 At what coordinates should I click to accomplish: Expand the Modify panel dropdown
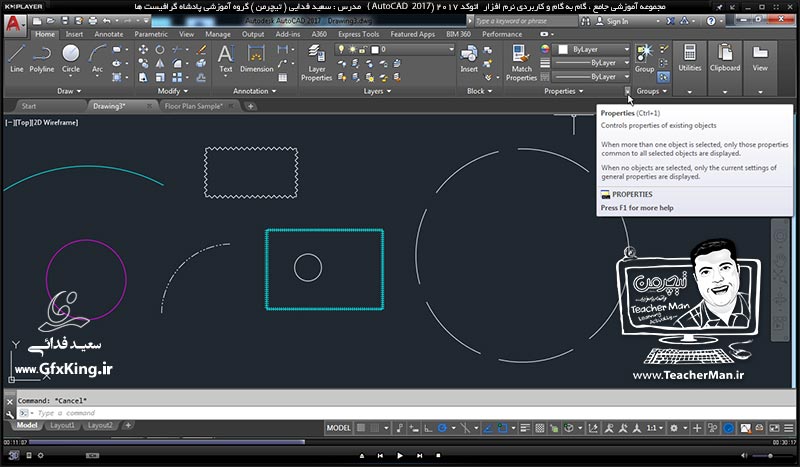[172, 91]
